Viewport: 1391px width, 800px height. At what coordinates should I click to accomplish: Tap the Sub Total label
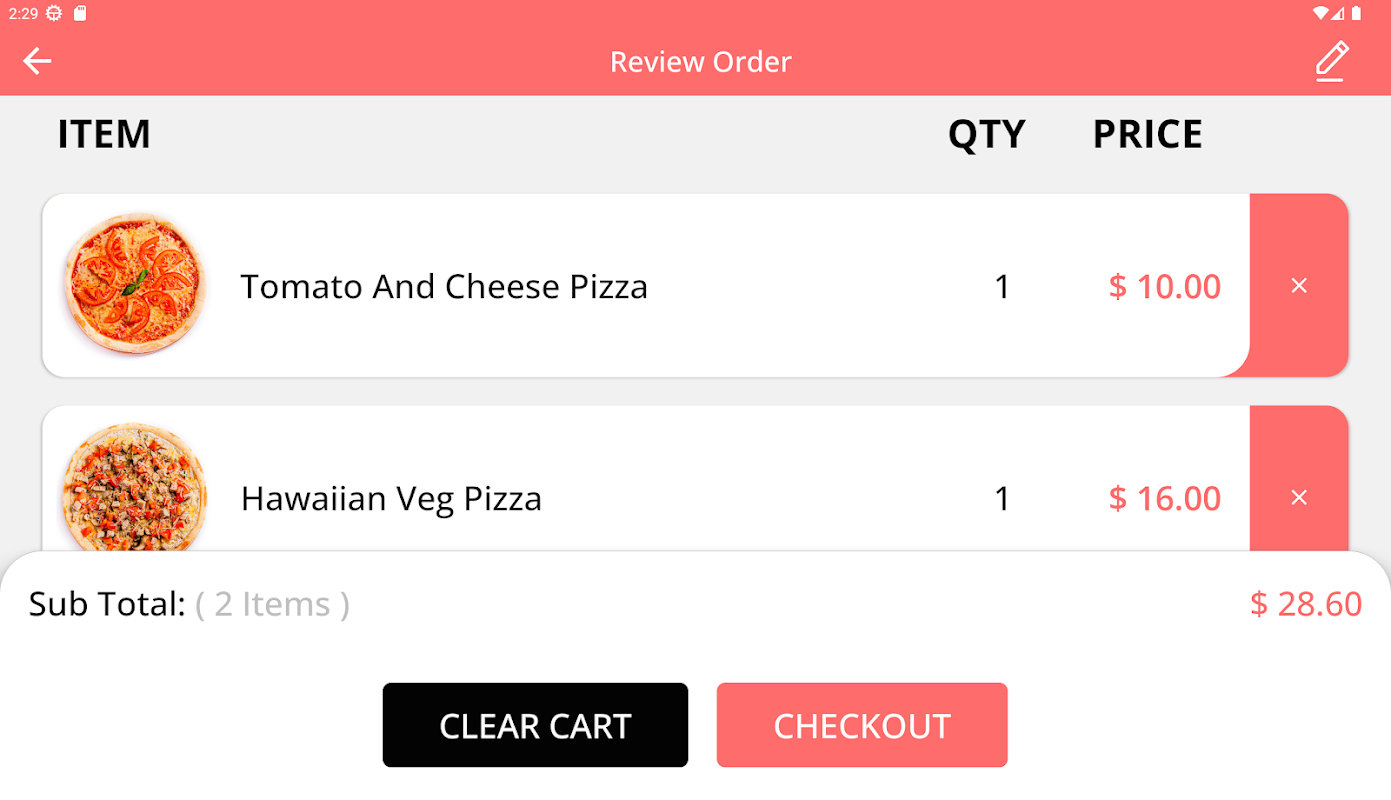107,604
